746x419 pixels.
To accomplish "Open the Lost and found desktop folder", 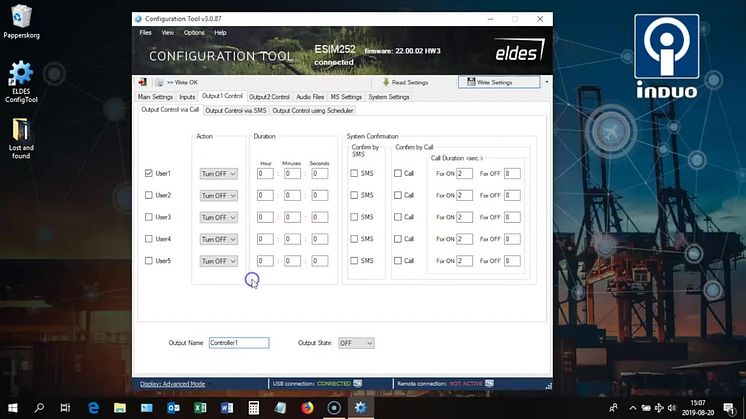I will click(21, 138).
